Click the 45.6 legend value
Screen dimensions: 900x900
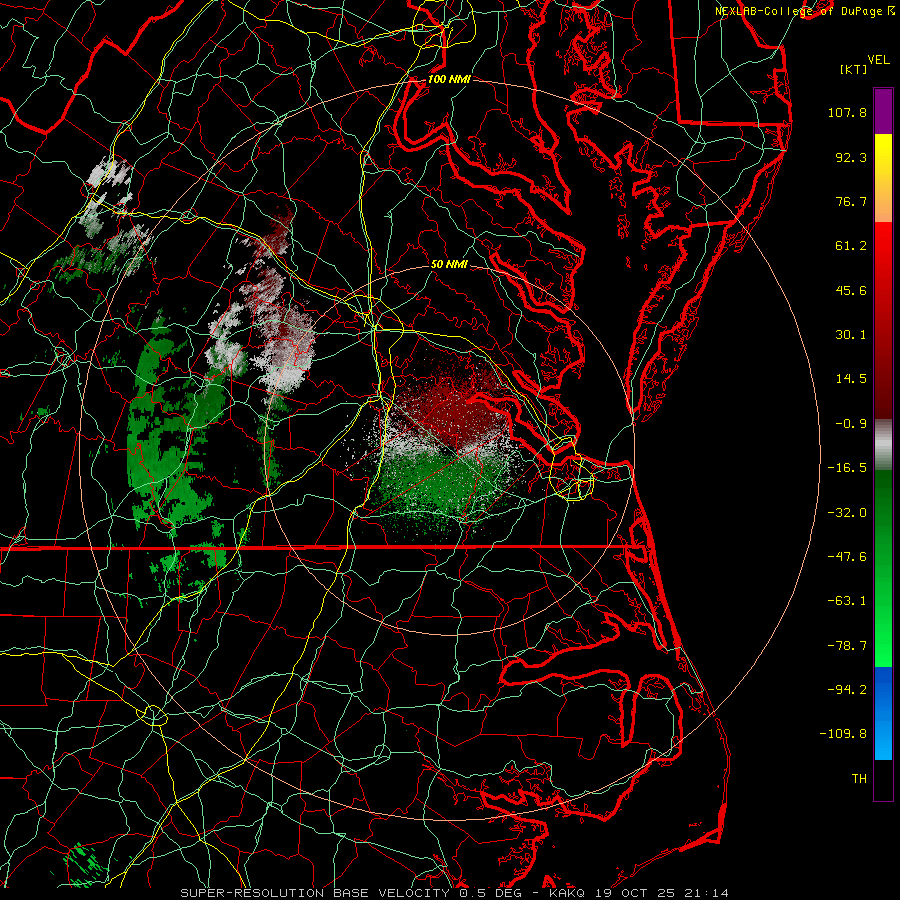tap(851, 290)
